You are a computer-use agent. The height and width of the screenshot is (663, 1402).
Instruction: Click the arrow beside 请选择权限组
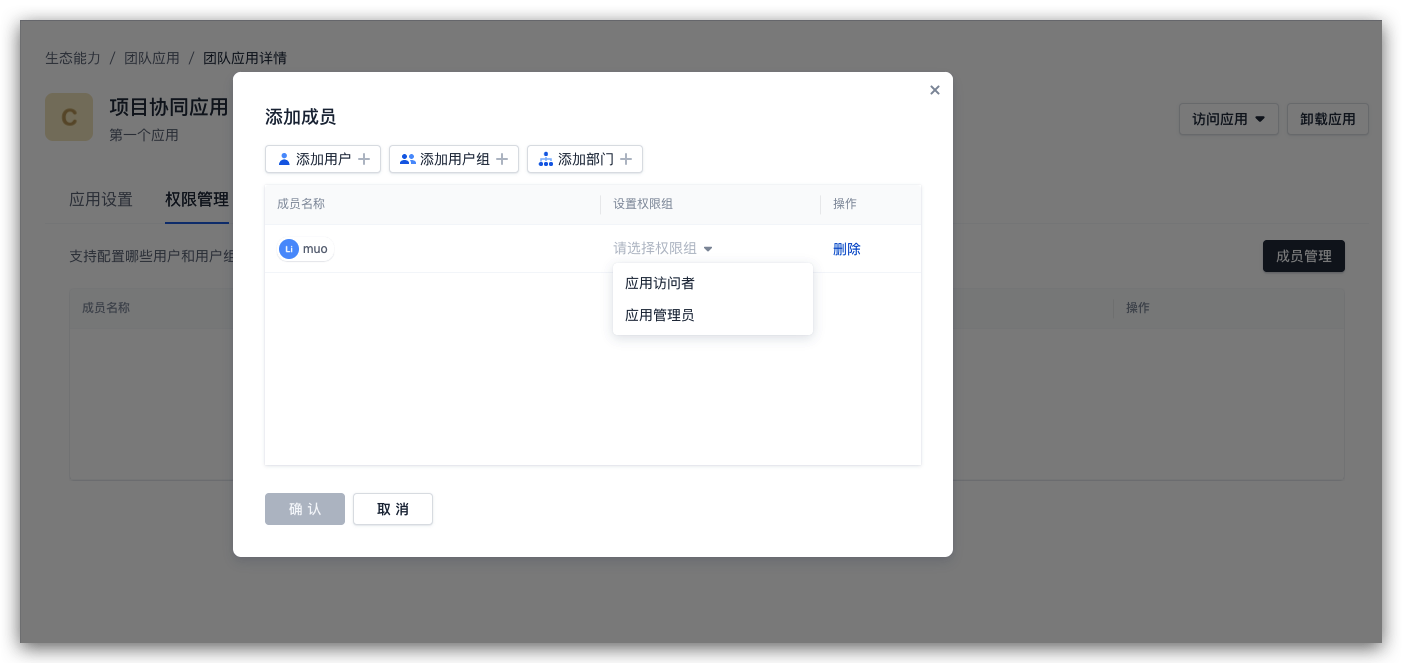click(708, 249)
